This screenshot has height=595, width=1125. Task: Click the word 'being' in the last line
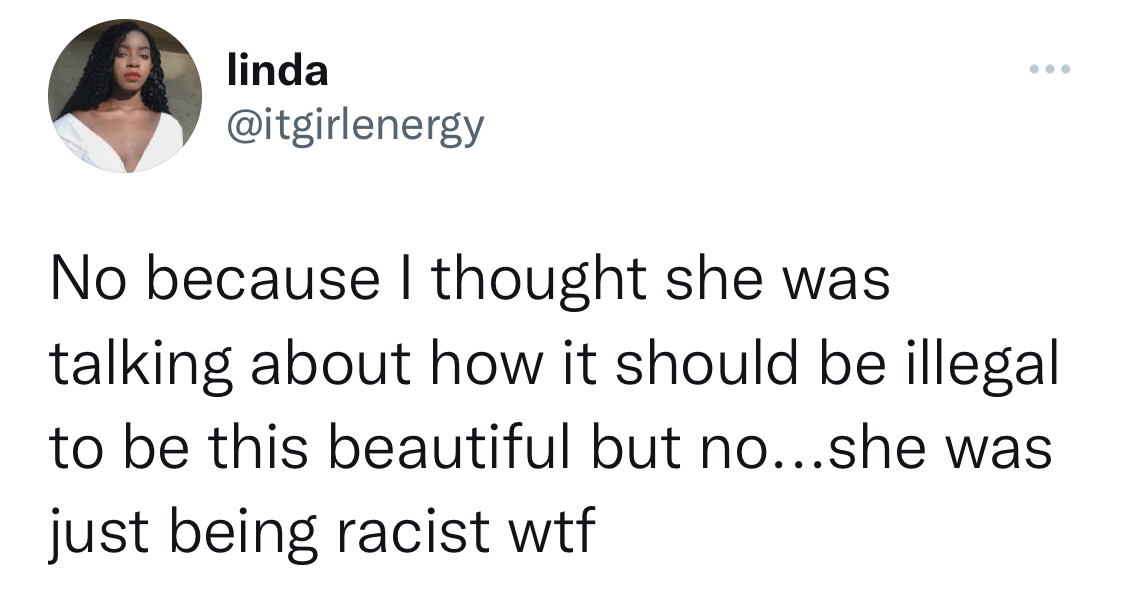point(241,535)
